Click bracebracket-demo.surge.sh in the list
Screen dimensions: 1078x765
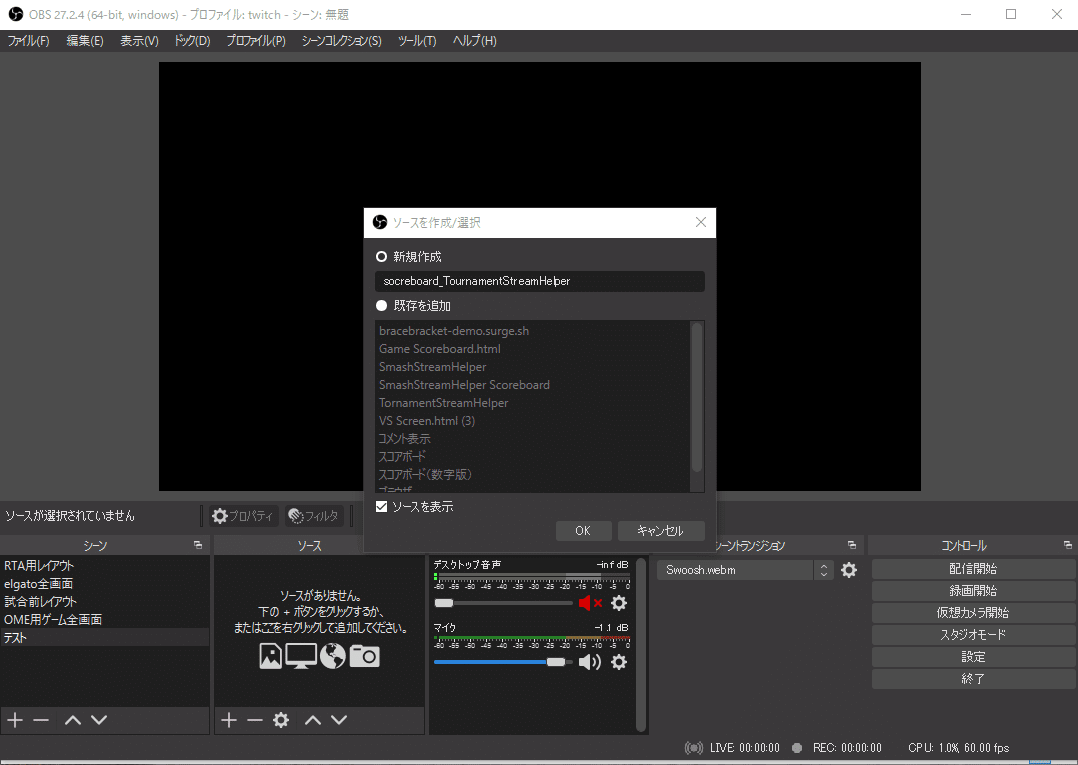pyautogui.click(x=454, y=331)
